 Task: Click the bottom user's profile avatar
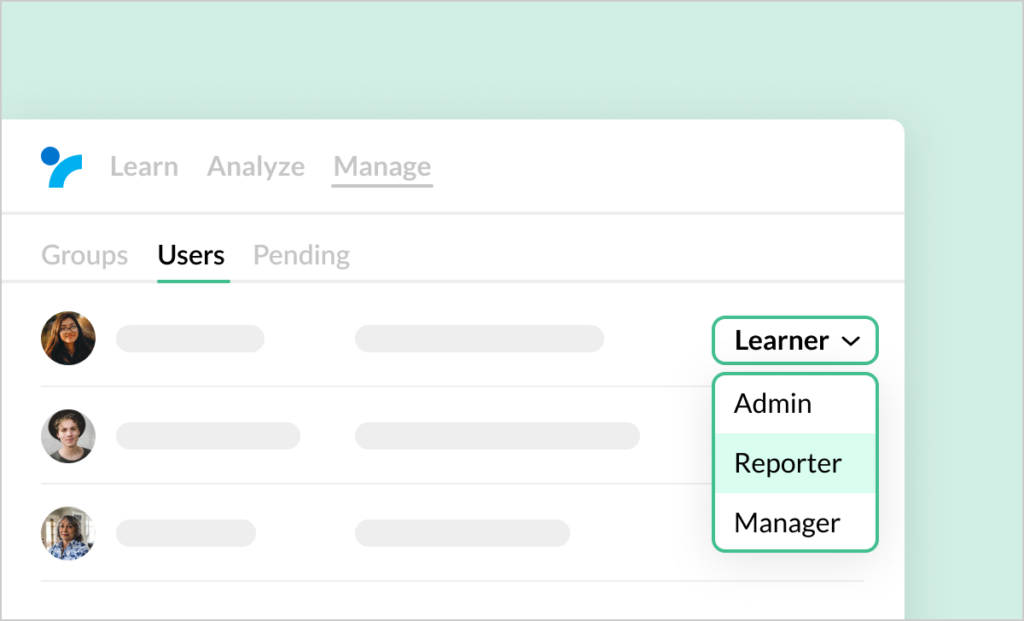pos(67,533)
